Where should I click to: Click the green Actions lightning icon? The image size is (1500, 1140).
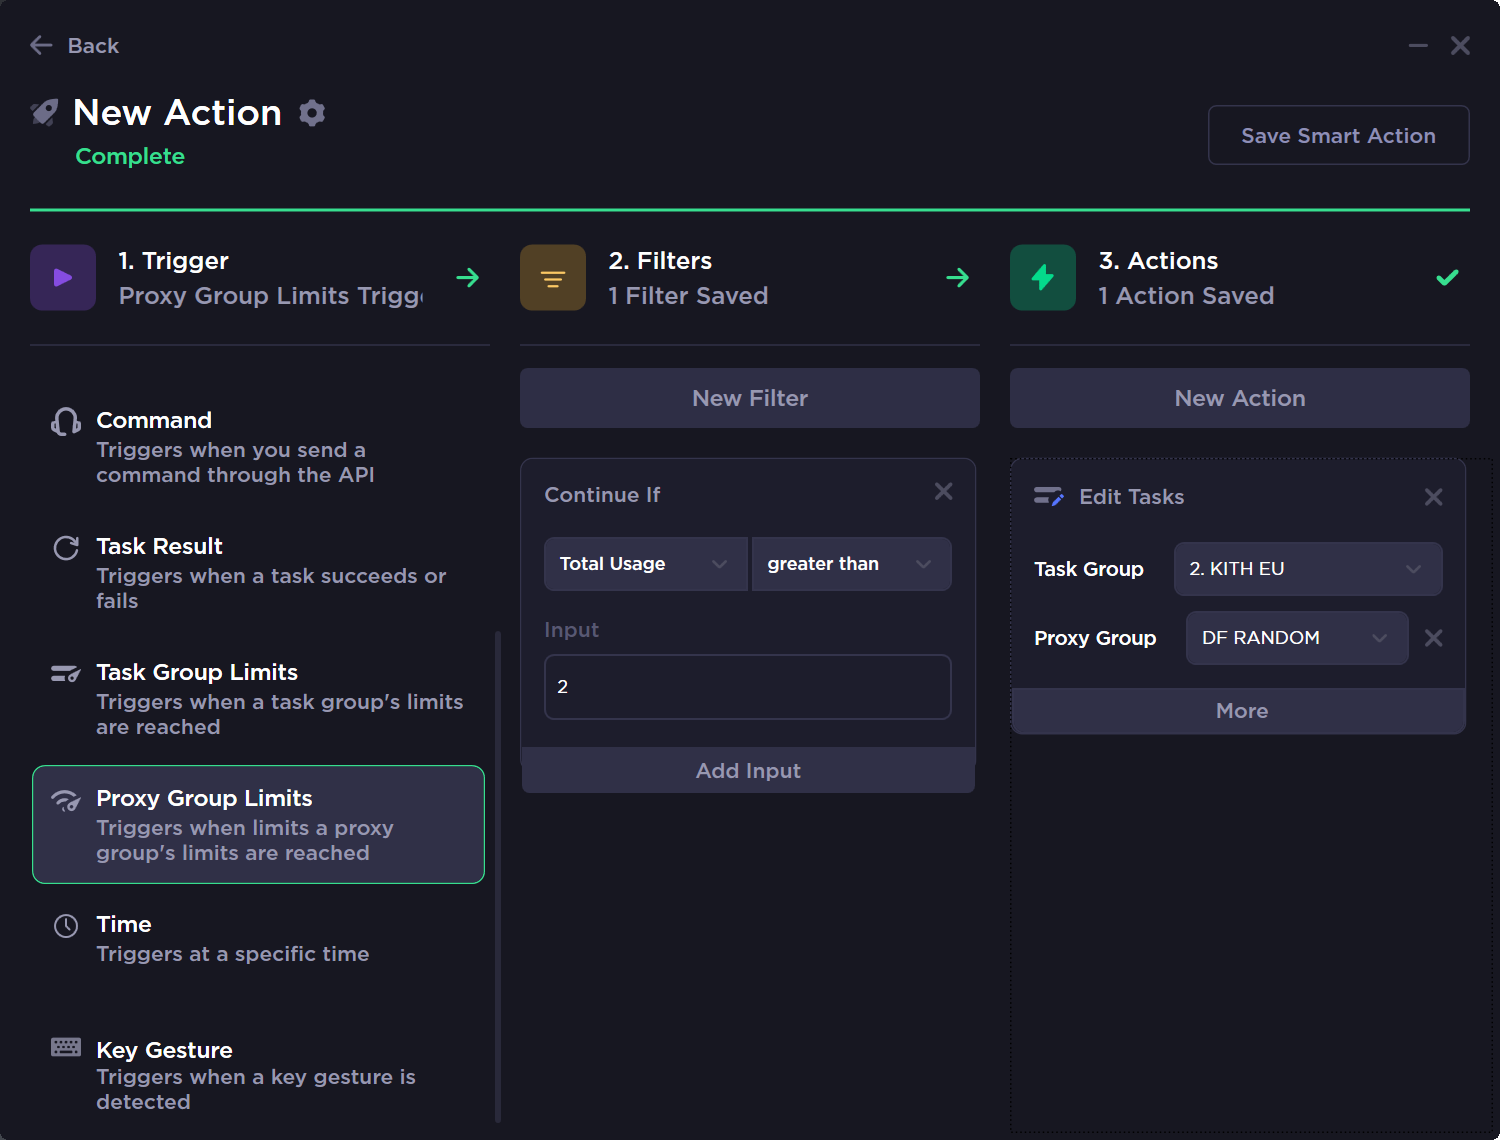pos(1043,278)
